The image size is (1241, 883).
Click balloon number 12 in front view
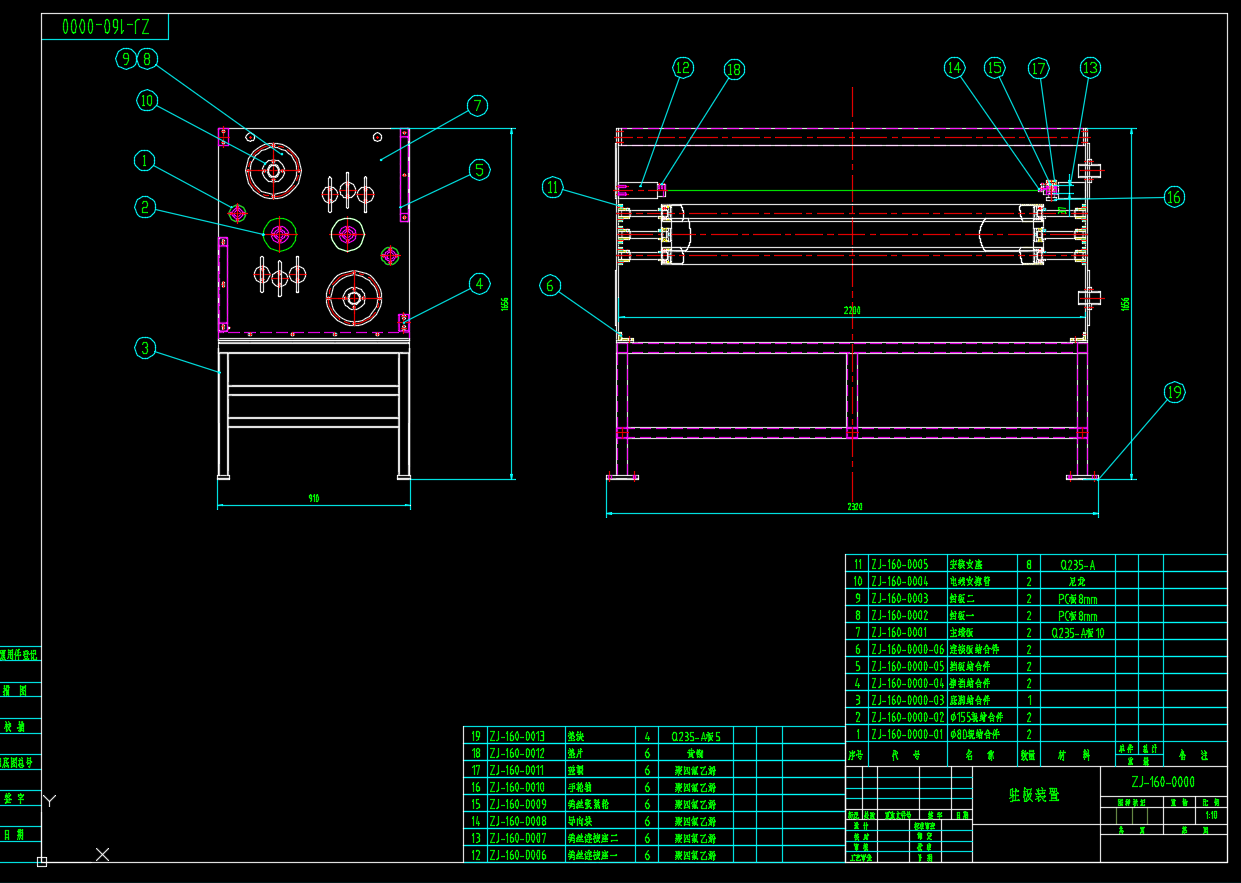tap(682, 68)
